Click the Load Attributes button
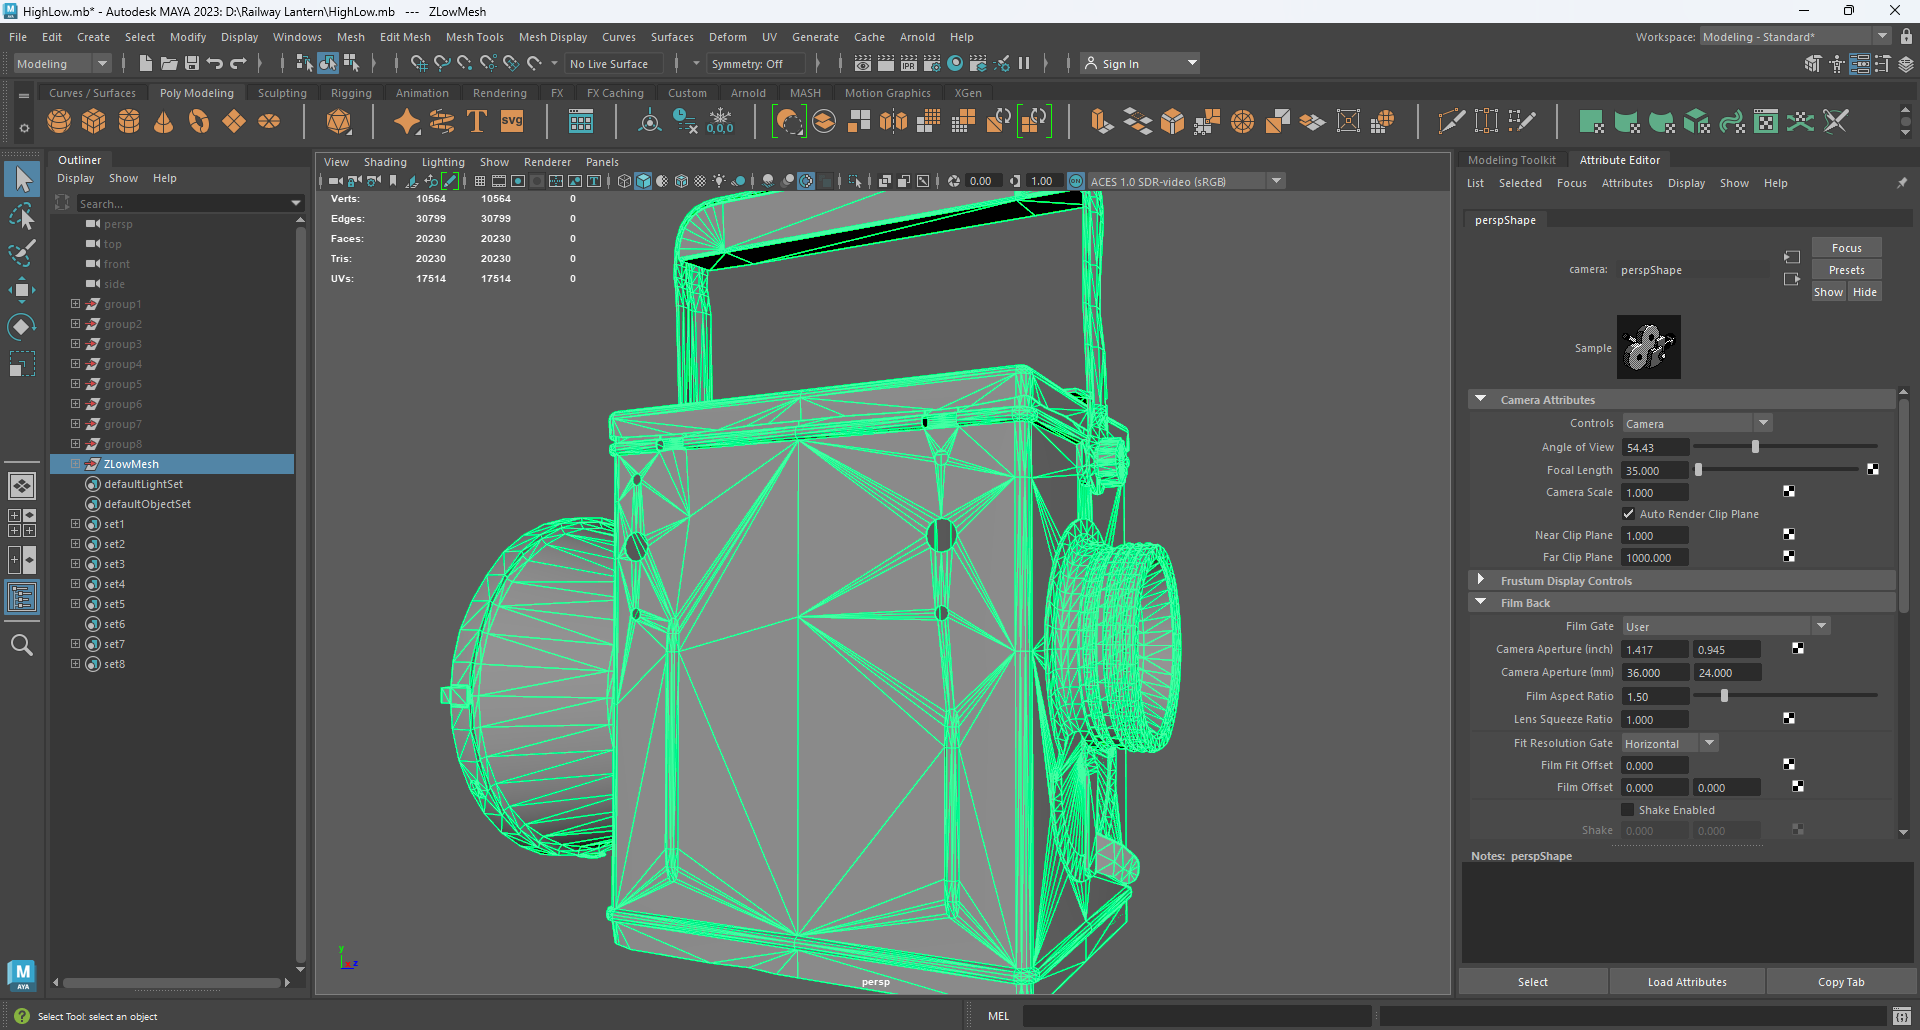 1686,981
